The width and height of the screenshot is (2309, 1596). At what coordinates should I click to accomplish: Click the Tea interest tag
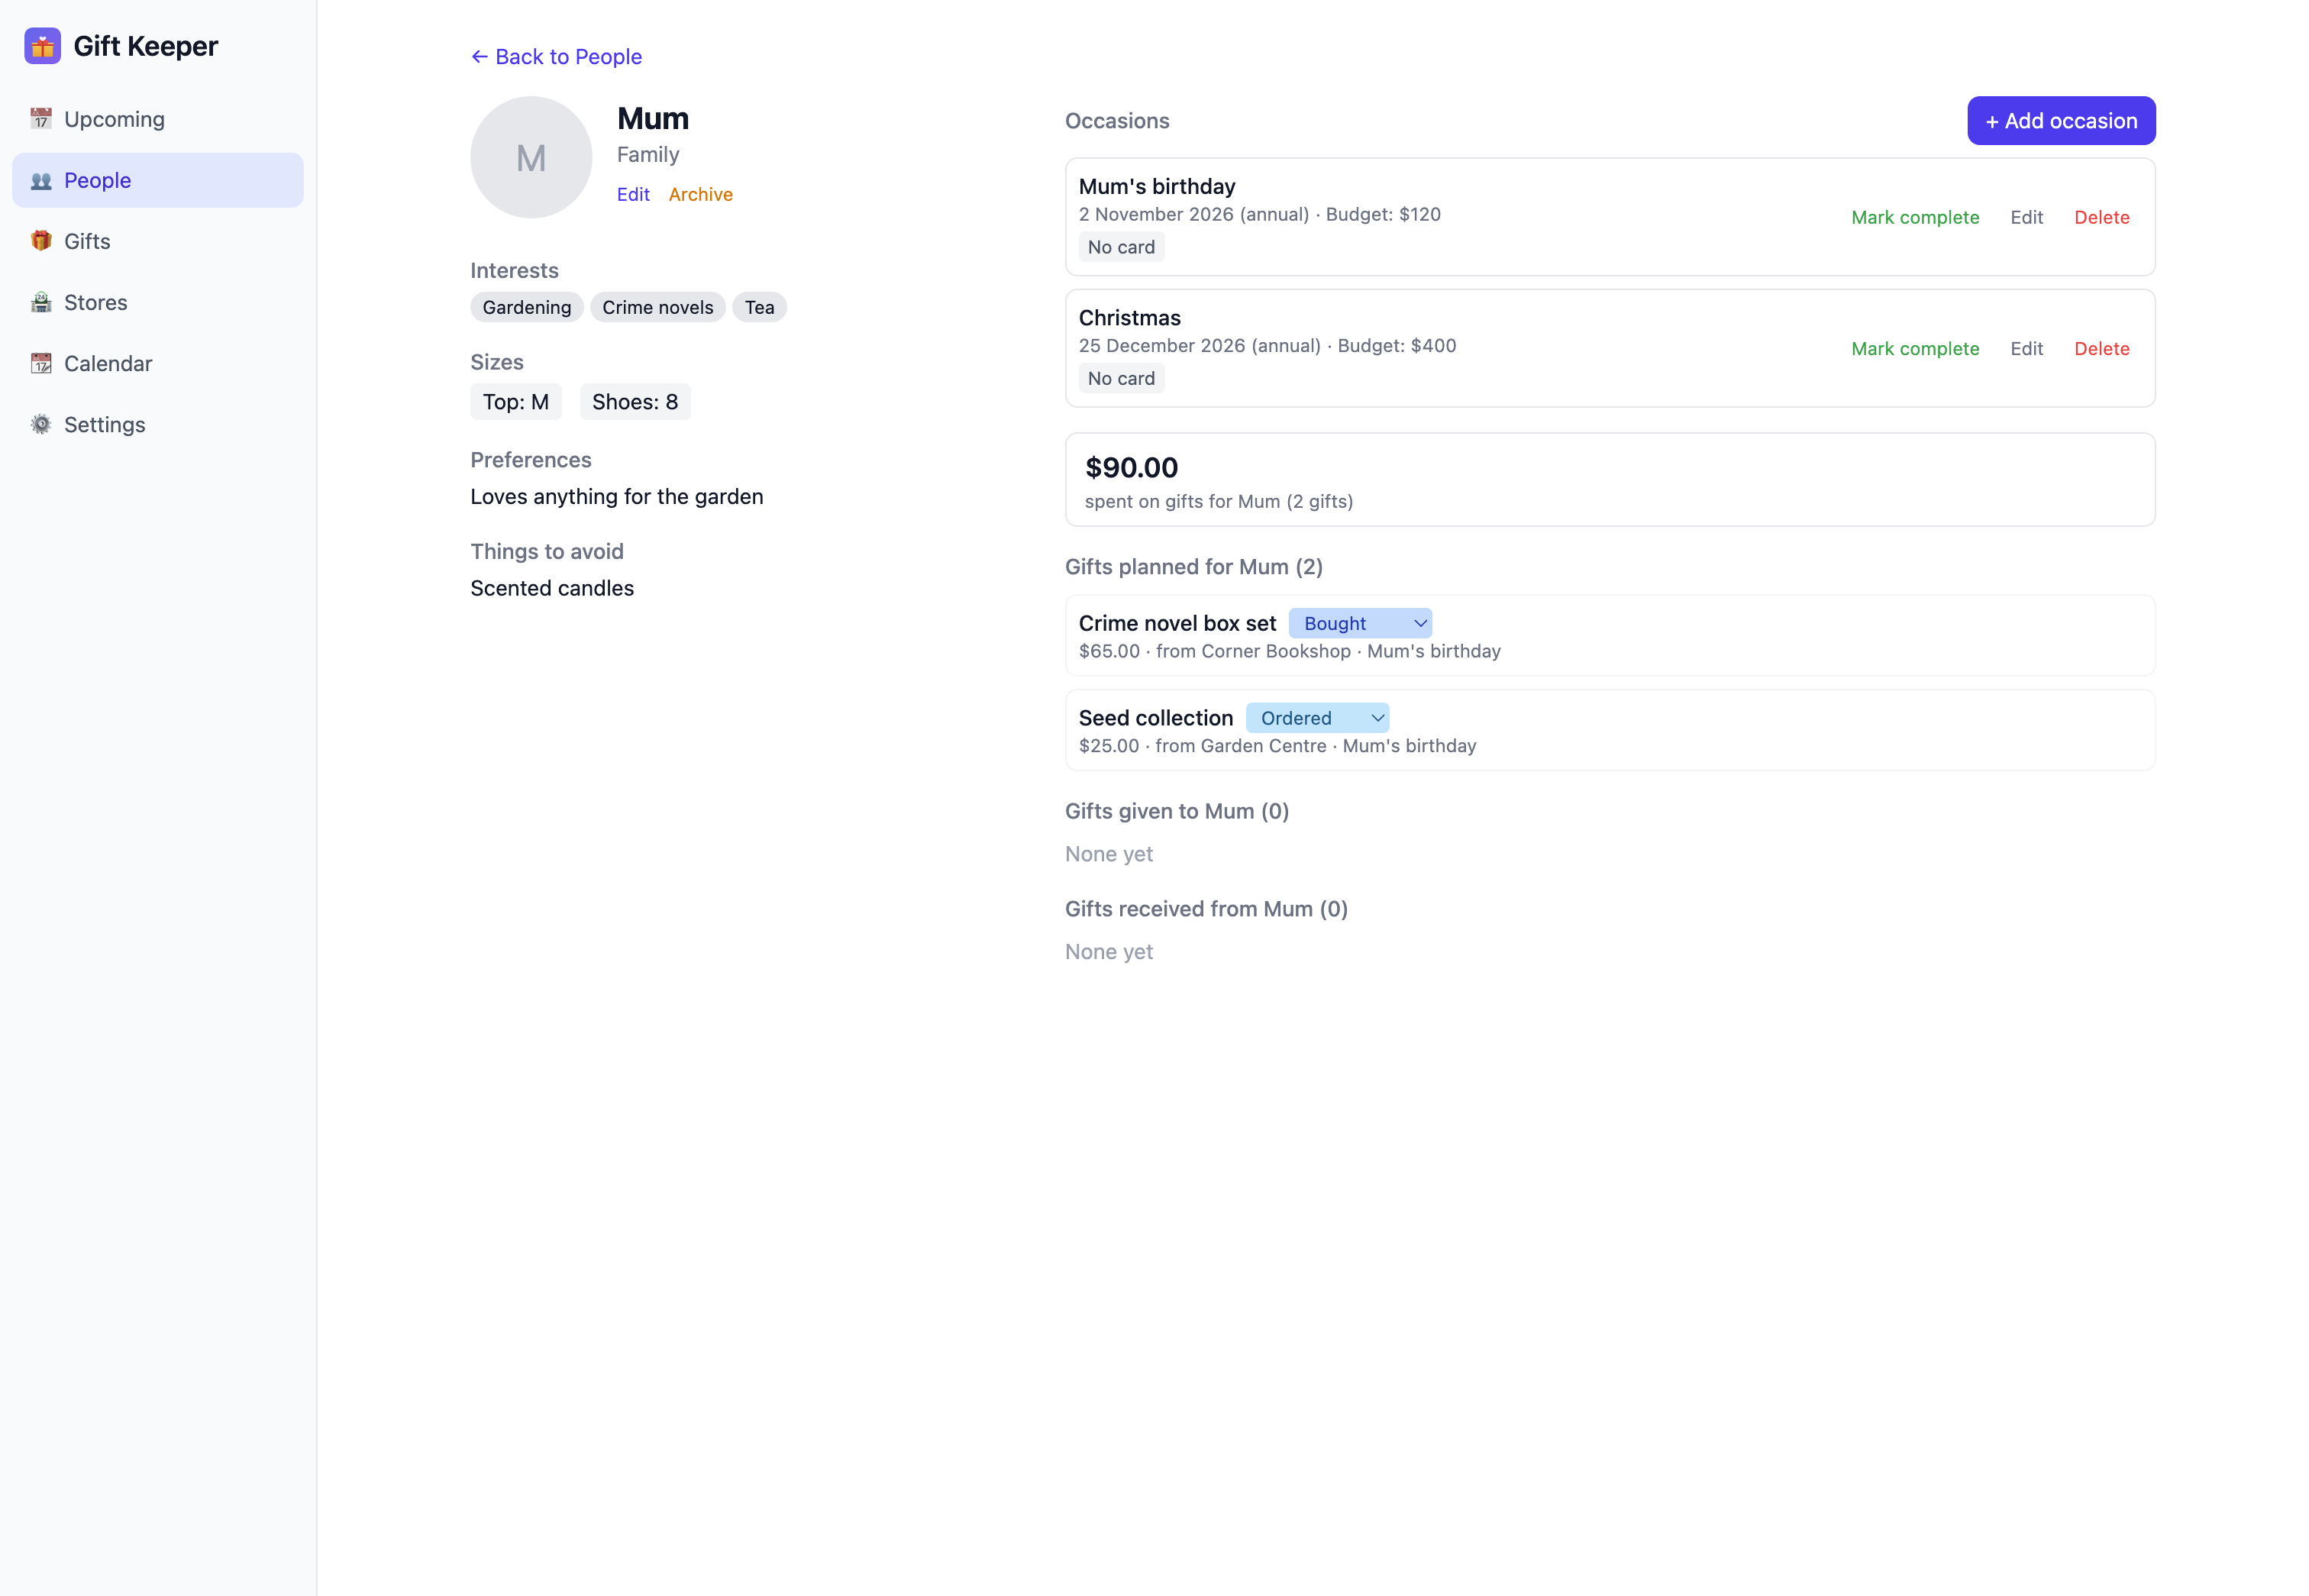pos(759,307)
